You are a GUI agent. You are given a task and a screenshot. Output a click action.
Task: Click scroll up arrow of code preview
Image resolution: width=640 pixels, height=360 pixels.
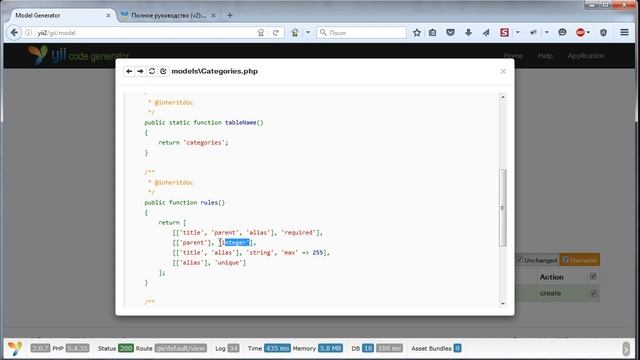click(503, 97)
